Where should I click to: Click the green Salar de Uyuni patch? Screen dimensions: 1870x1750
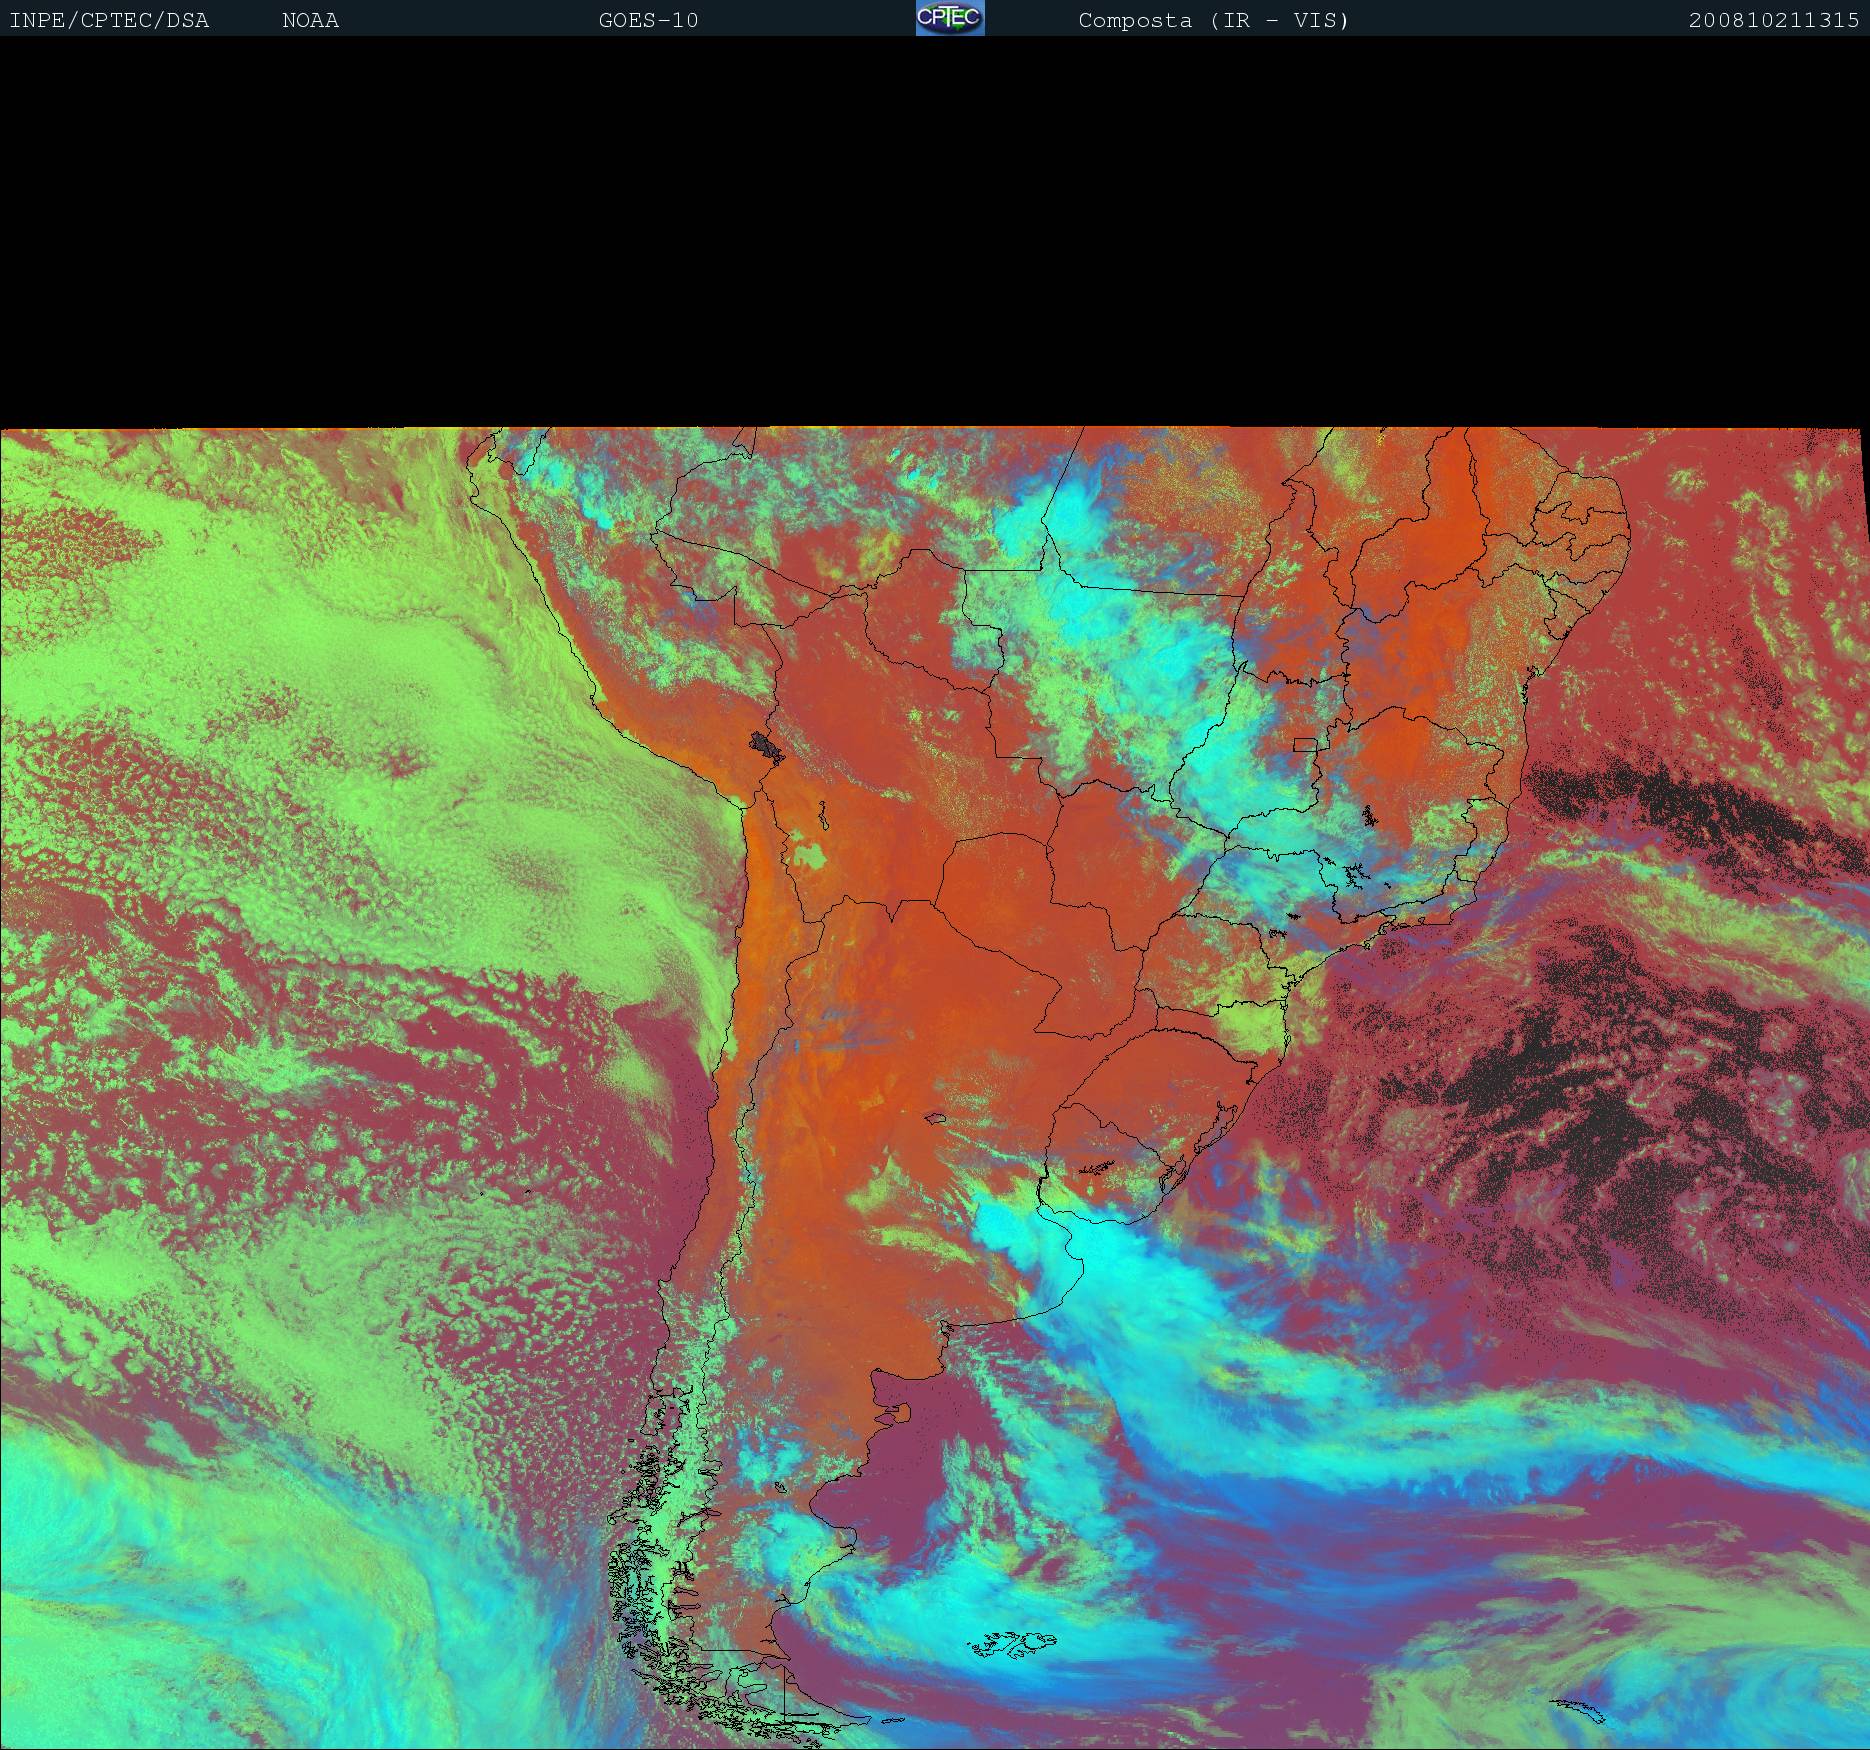[810, 855]
